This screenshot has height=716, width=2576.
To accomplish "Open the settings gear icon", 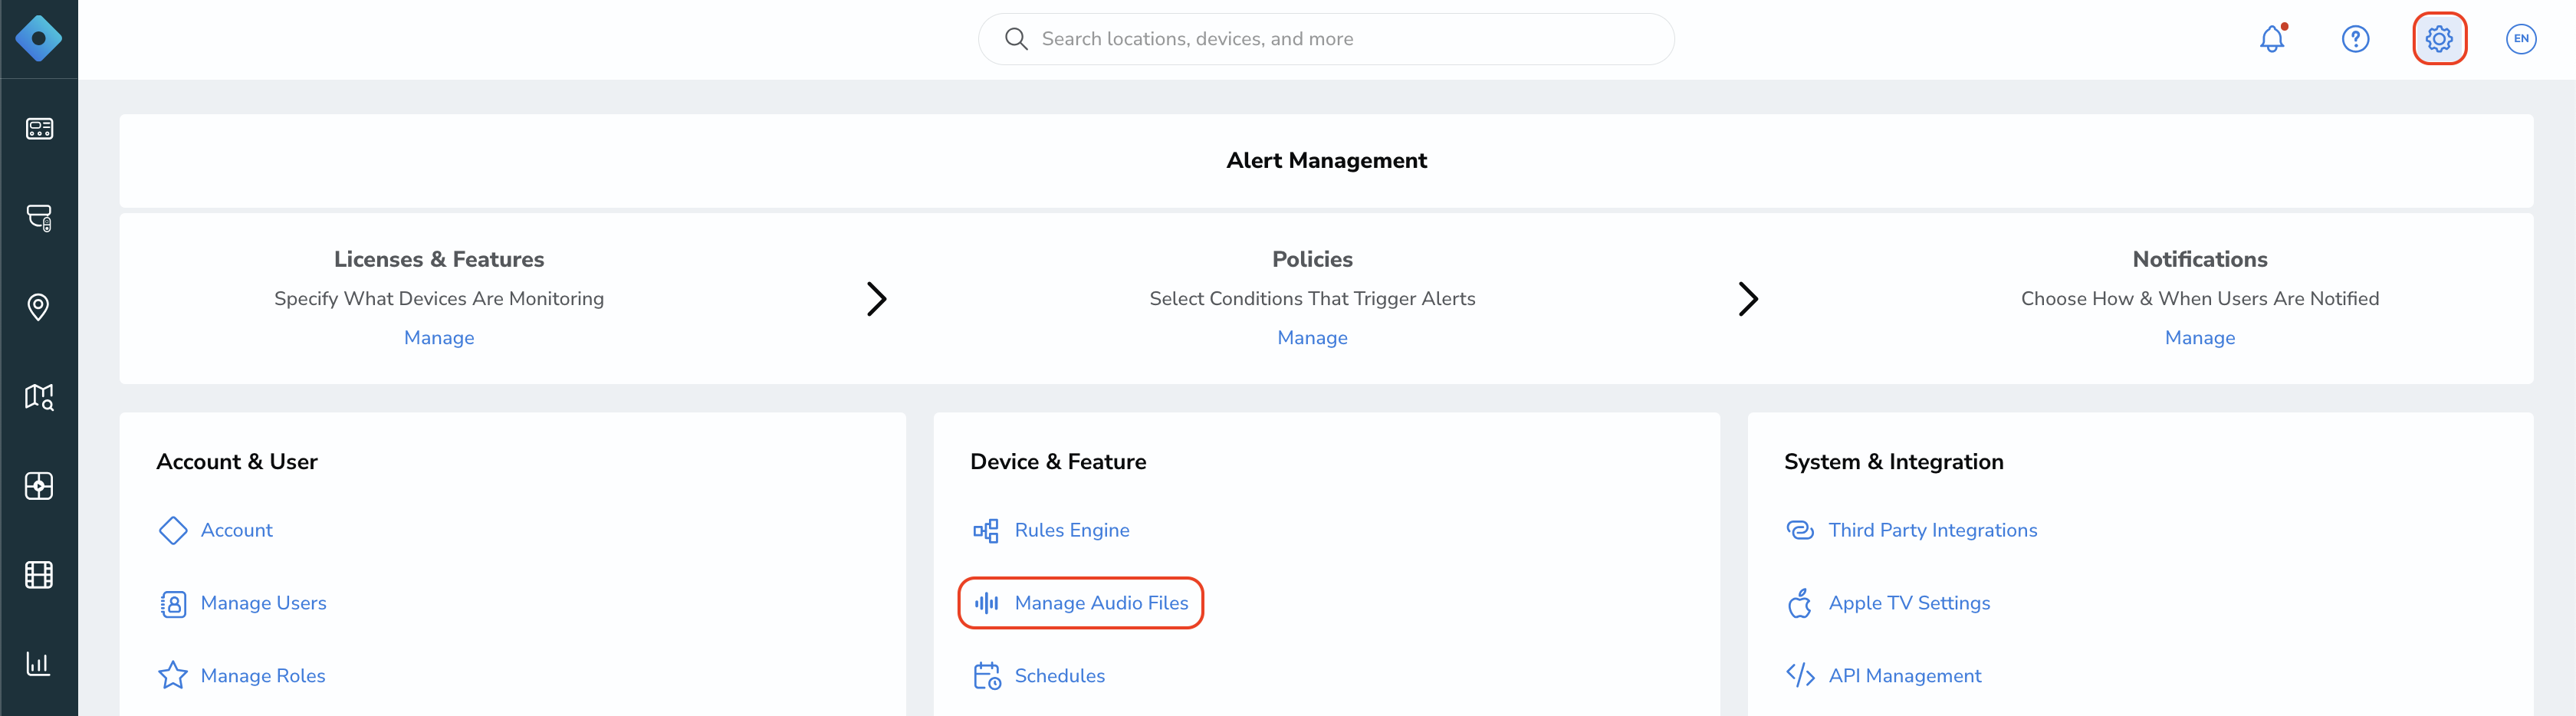I will (x=2439, y=39).
